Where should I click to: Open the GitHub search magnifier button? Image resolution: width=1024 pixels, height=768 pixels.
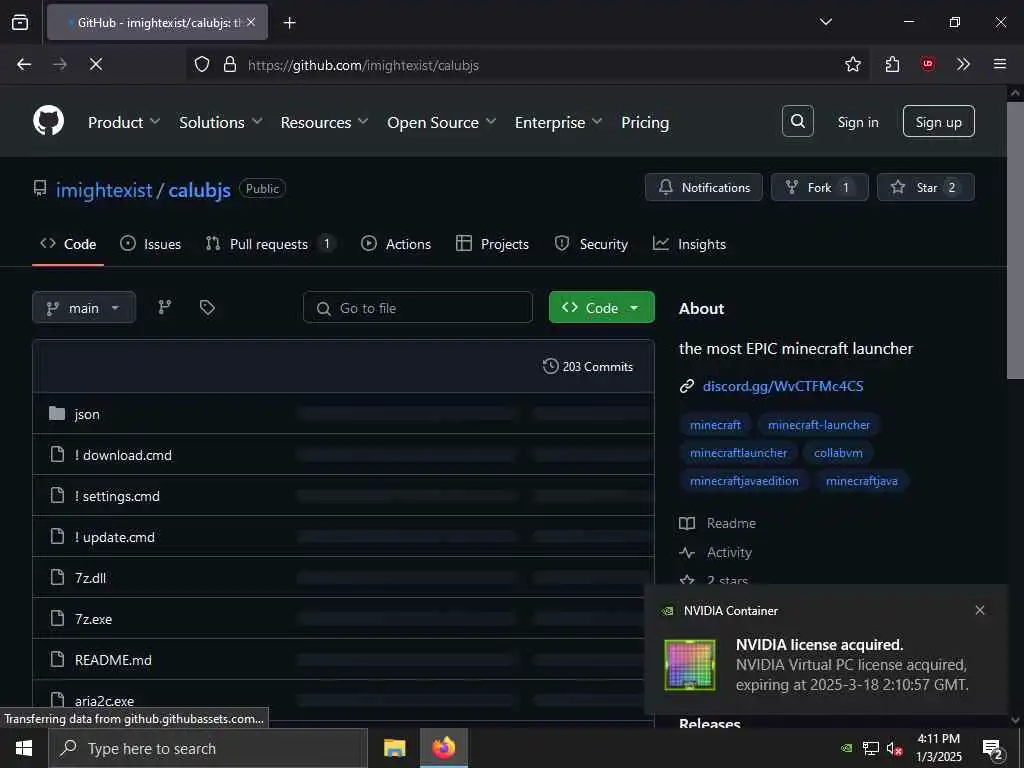(797, 121)
